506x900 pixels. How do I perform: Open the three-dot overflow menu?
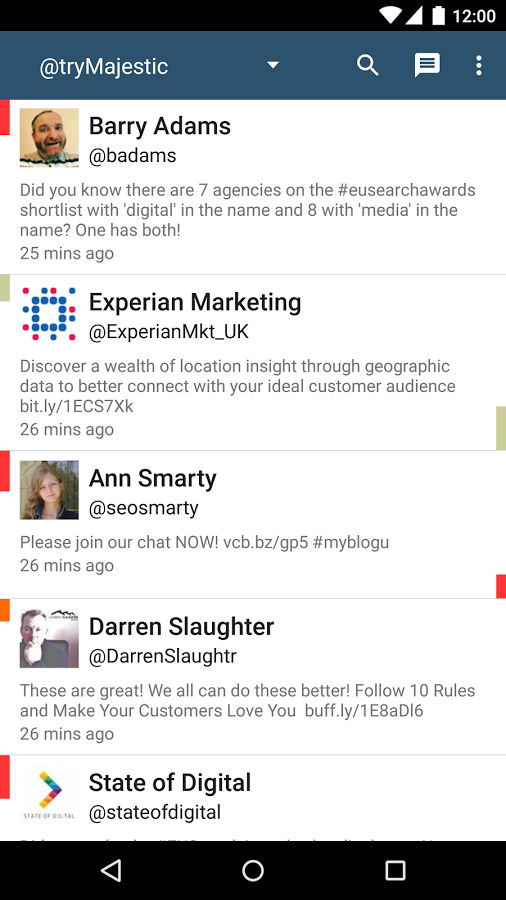478,65
